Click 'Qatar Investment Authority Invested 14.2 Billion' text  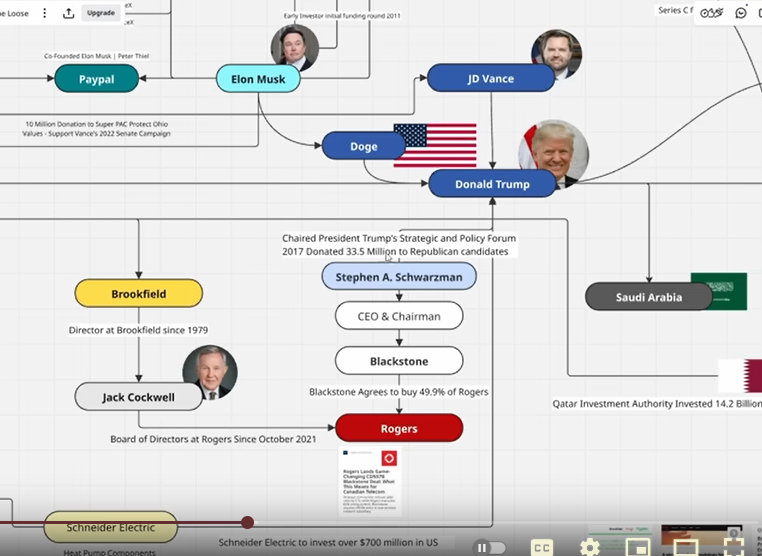coord(657,403)
